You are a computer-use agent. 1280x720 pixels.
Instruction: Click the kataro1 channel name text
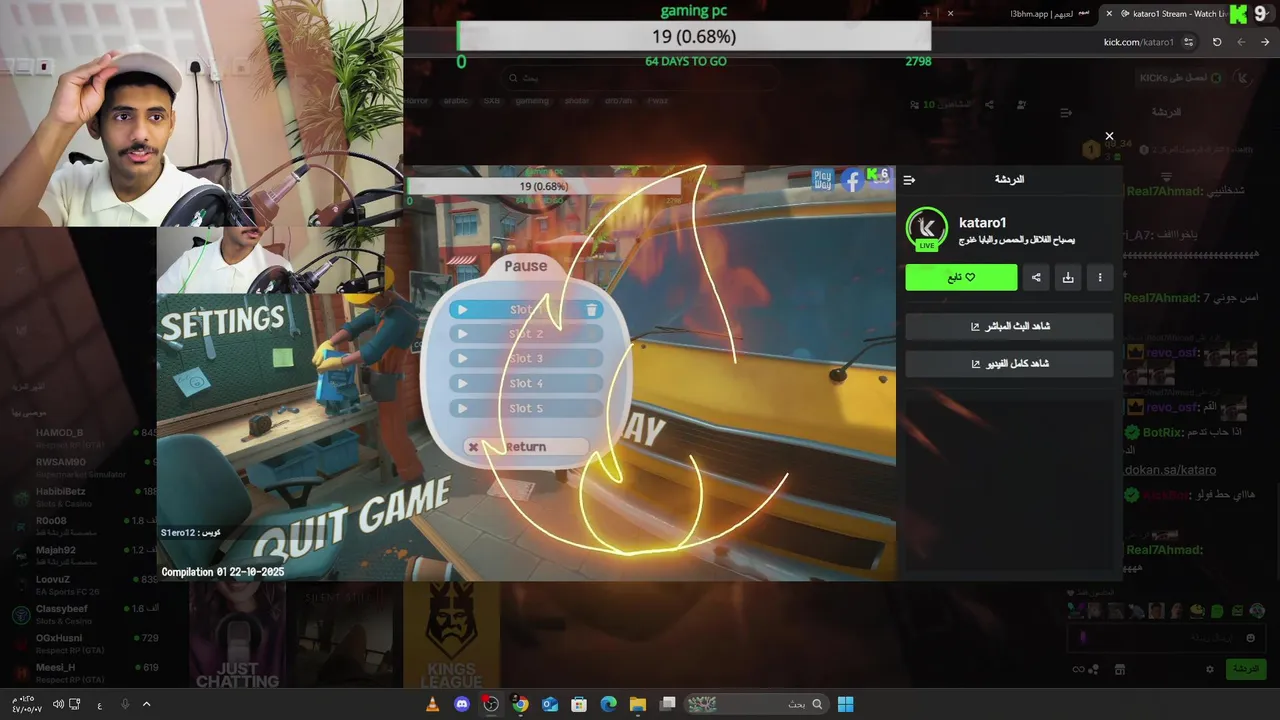pos(982,222)
